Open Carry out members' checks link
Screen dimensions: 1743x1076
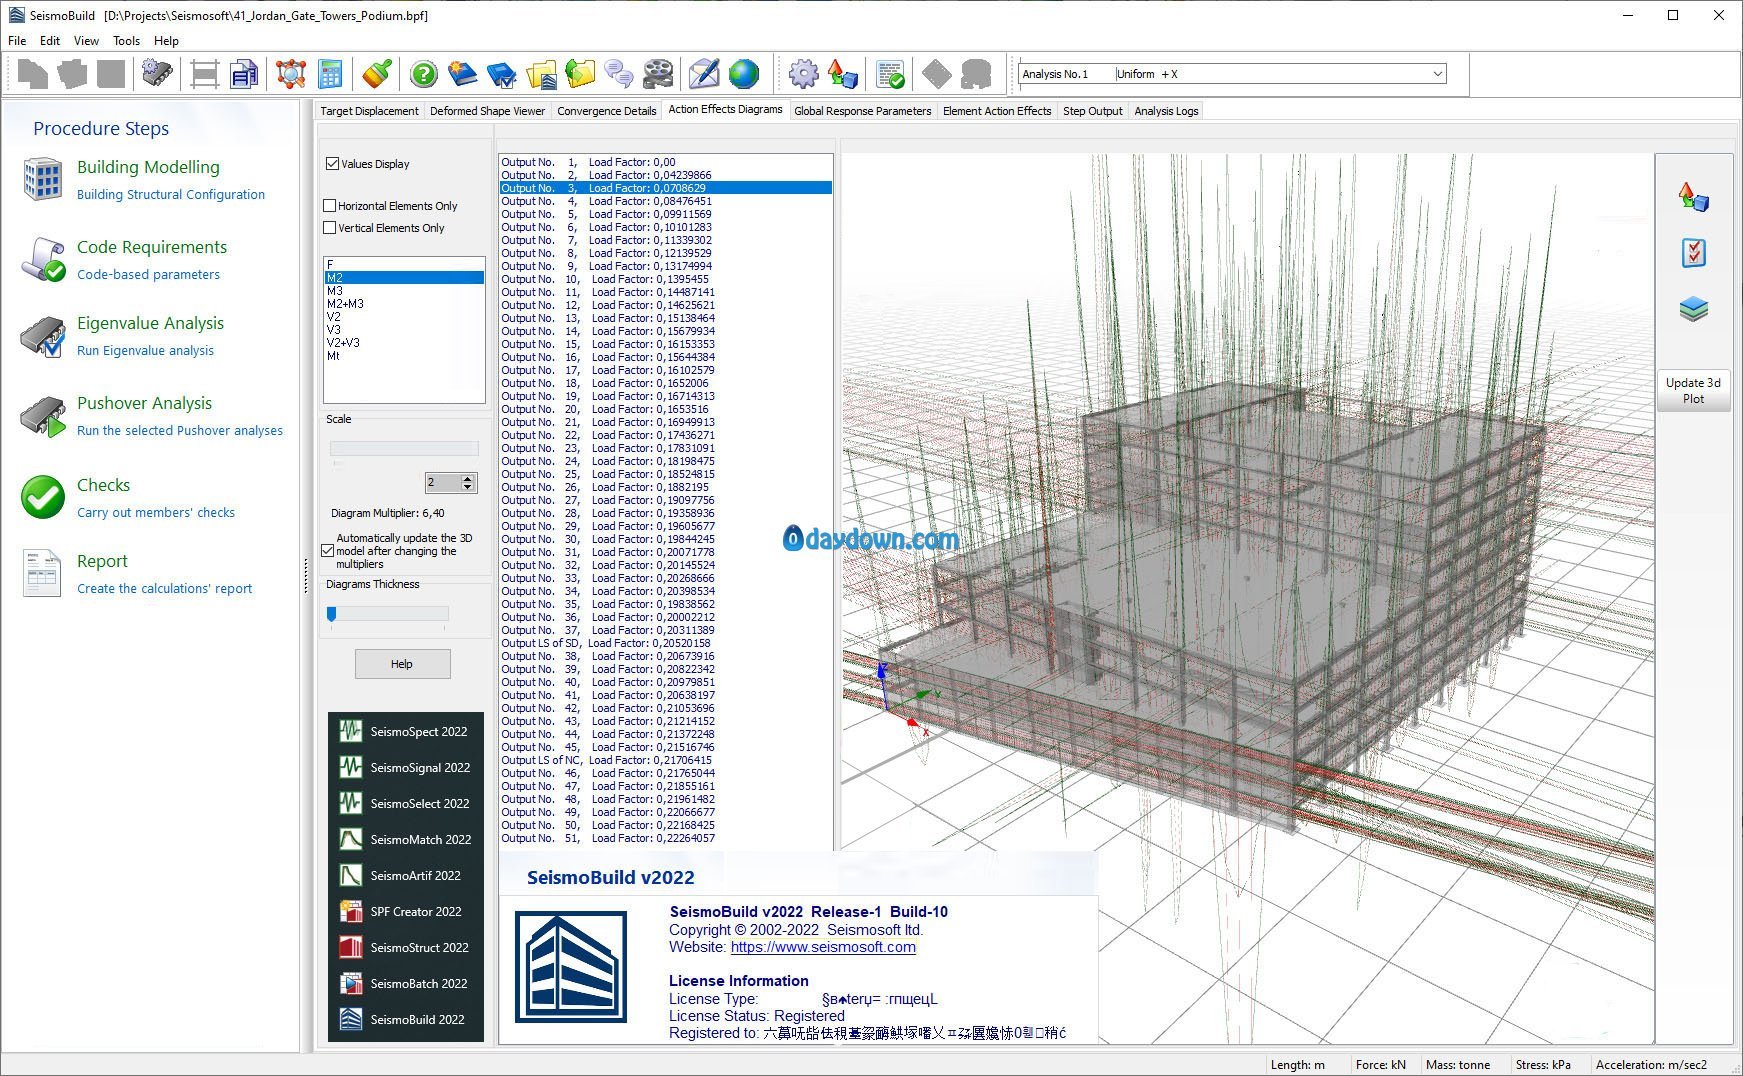click(156, 513)
